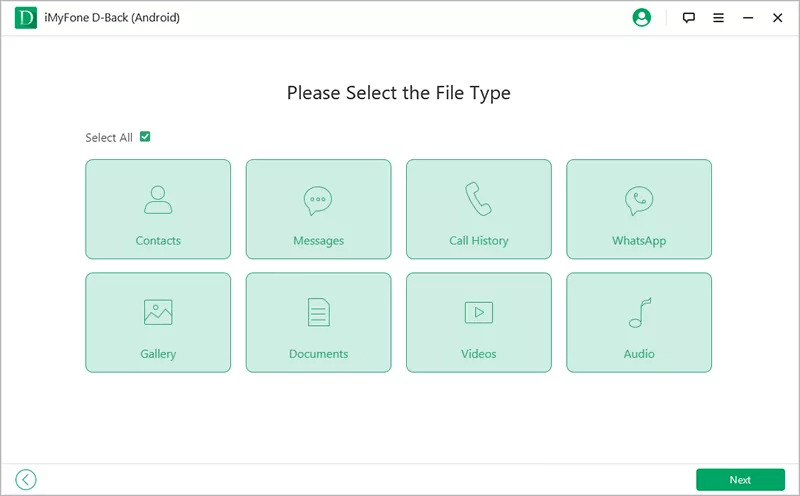Select the Gallery picture icon
The width and height of the screenshot is (800, 496).
point(158,313)
